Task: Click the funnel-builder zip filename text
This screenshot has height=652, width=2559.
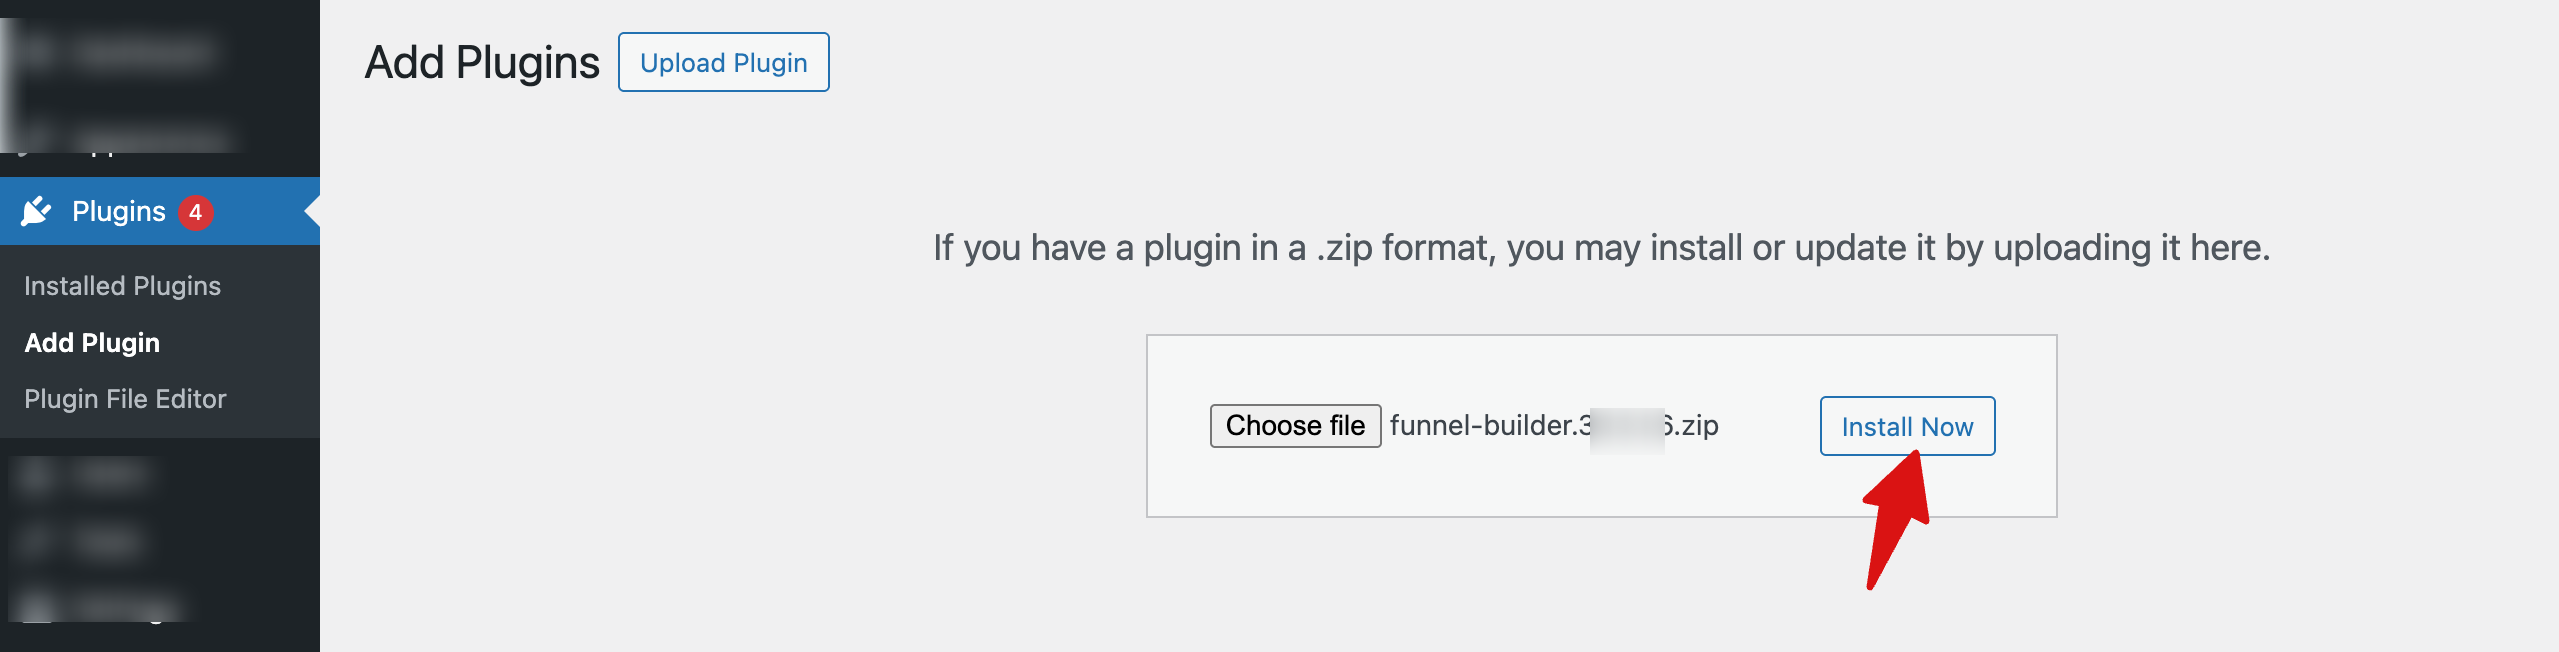Action: click(1554, 425)
